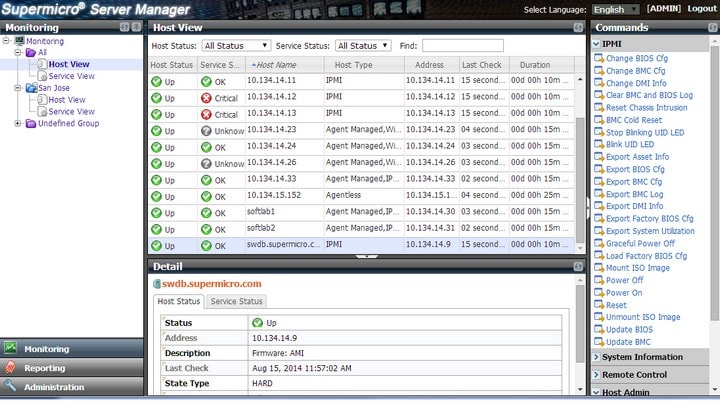Click the Power Off command icon

pyautogui.click(x=598, y=280)
